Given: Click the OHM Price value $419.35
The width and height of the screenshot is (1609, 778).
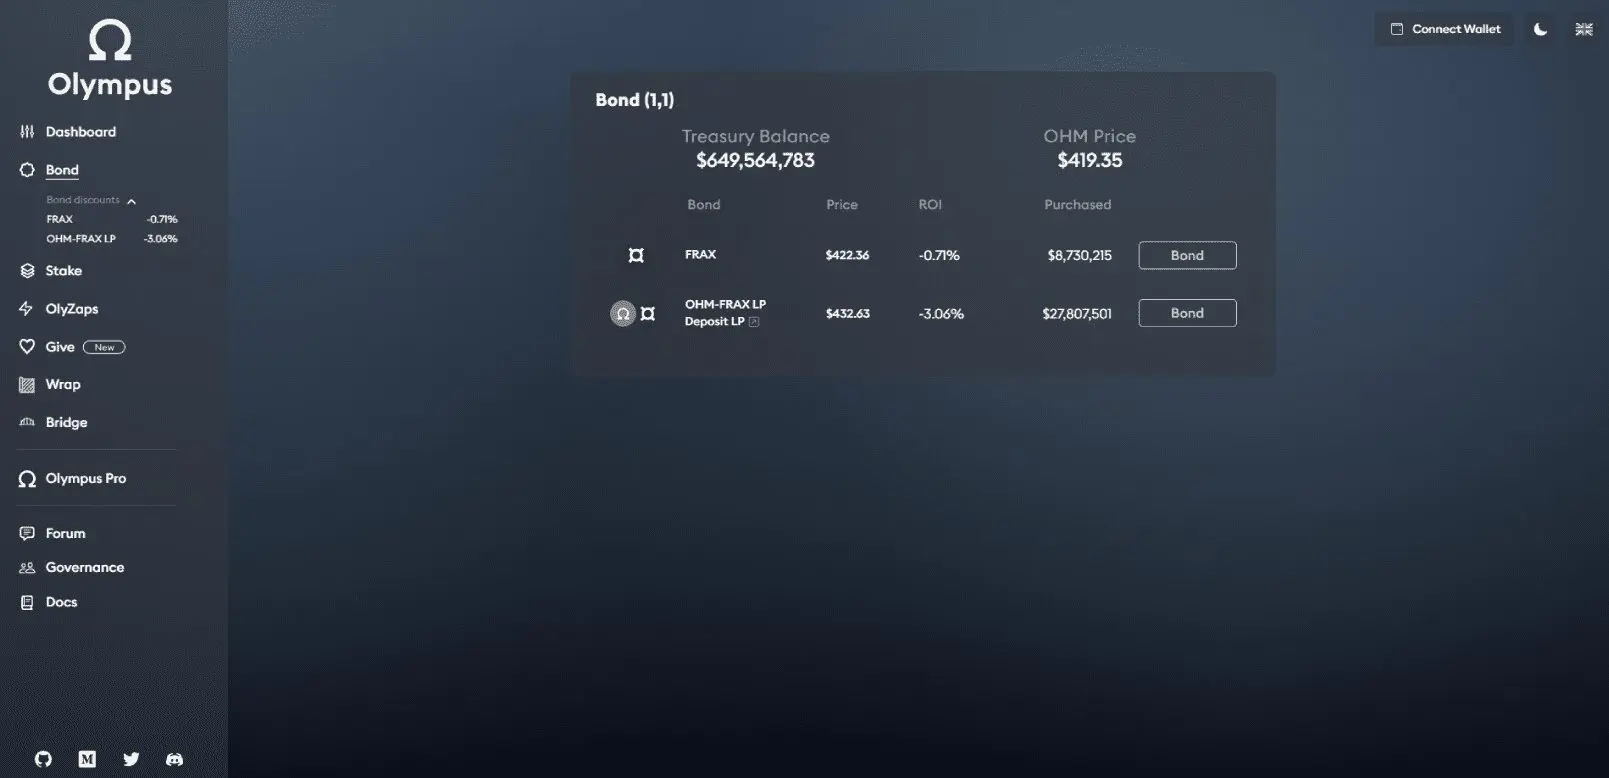Looking at the screenshot, I should coord(1090,161).
